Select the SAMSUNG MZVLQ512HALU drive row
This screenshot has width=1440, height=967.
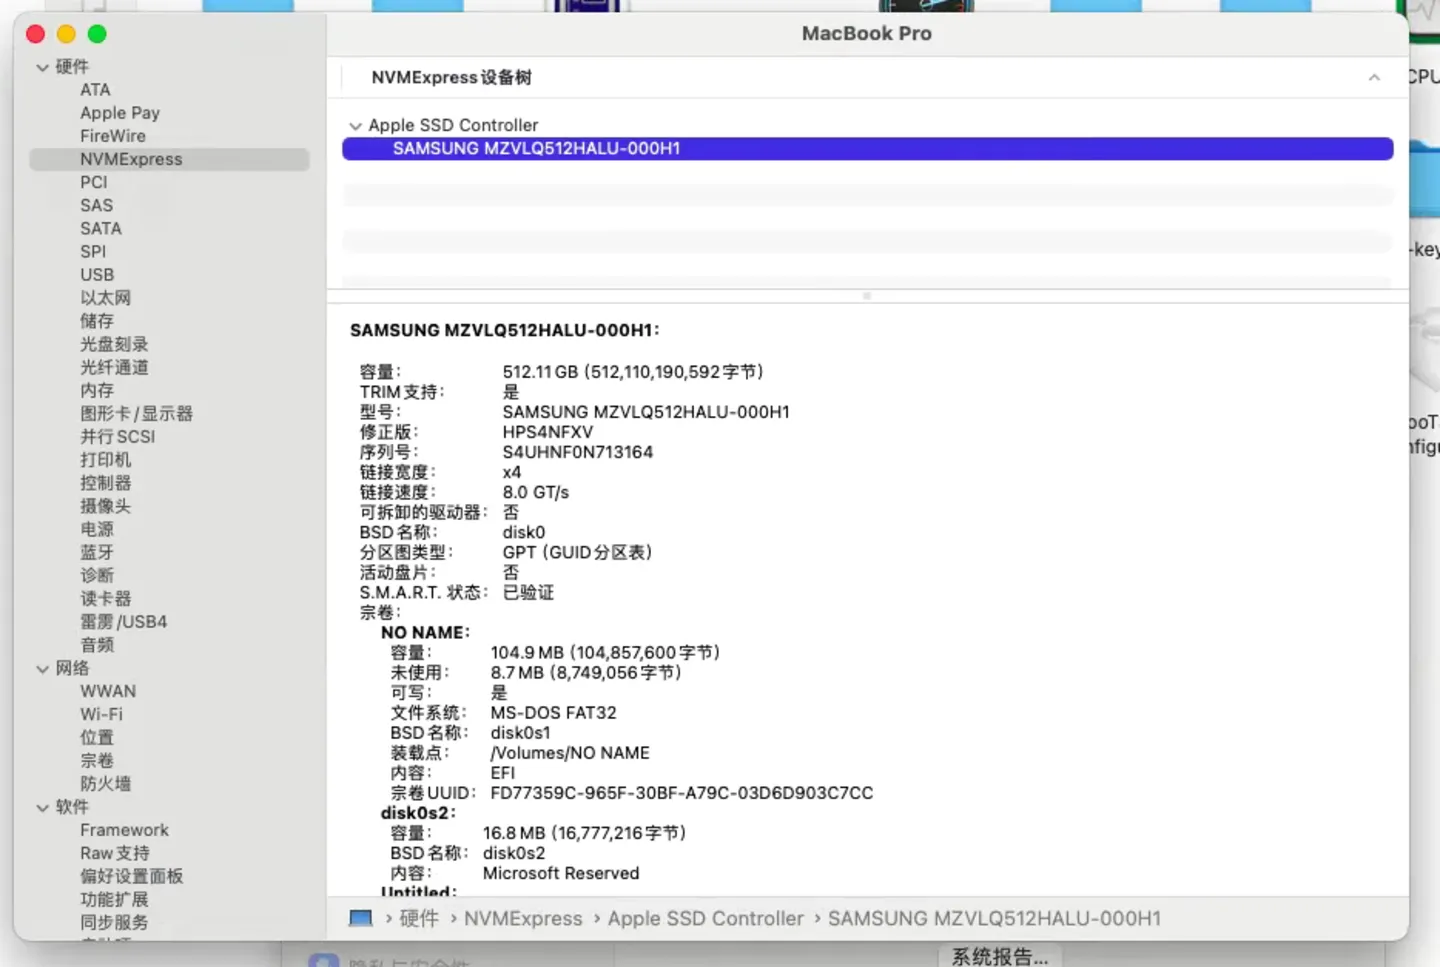[537, 148]
